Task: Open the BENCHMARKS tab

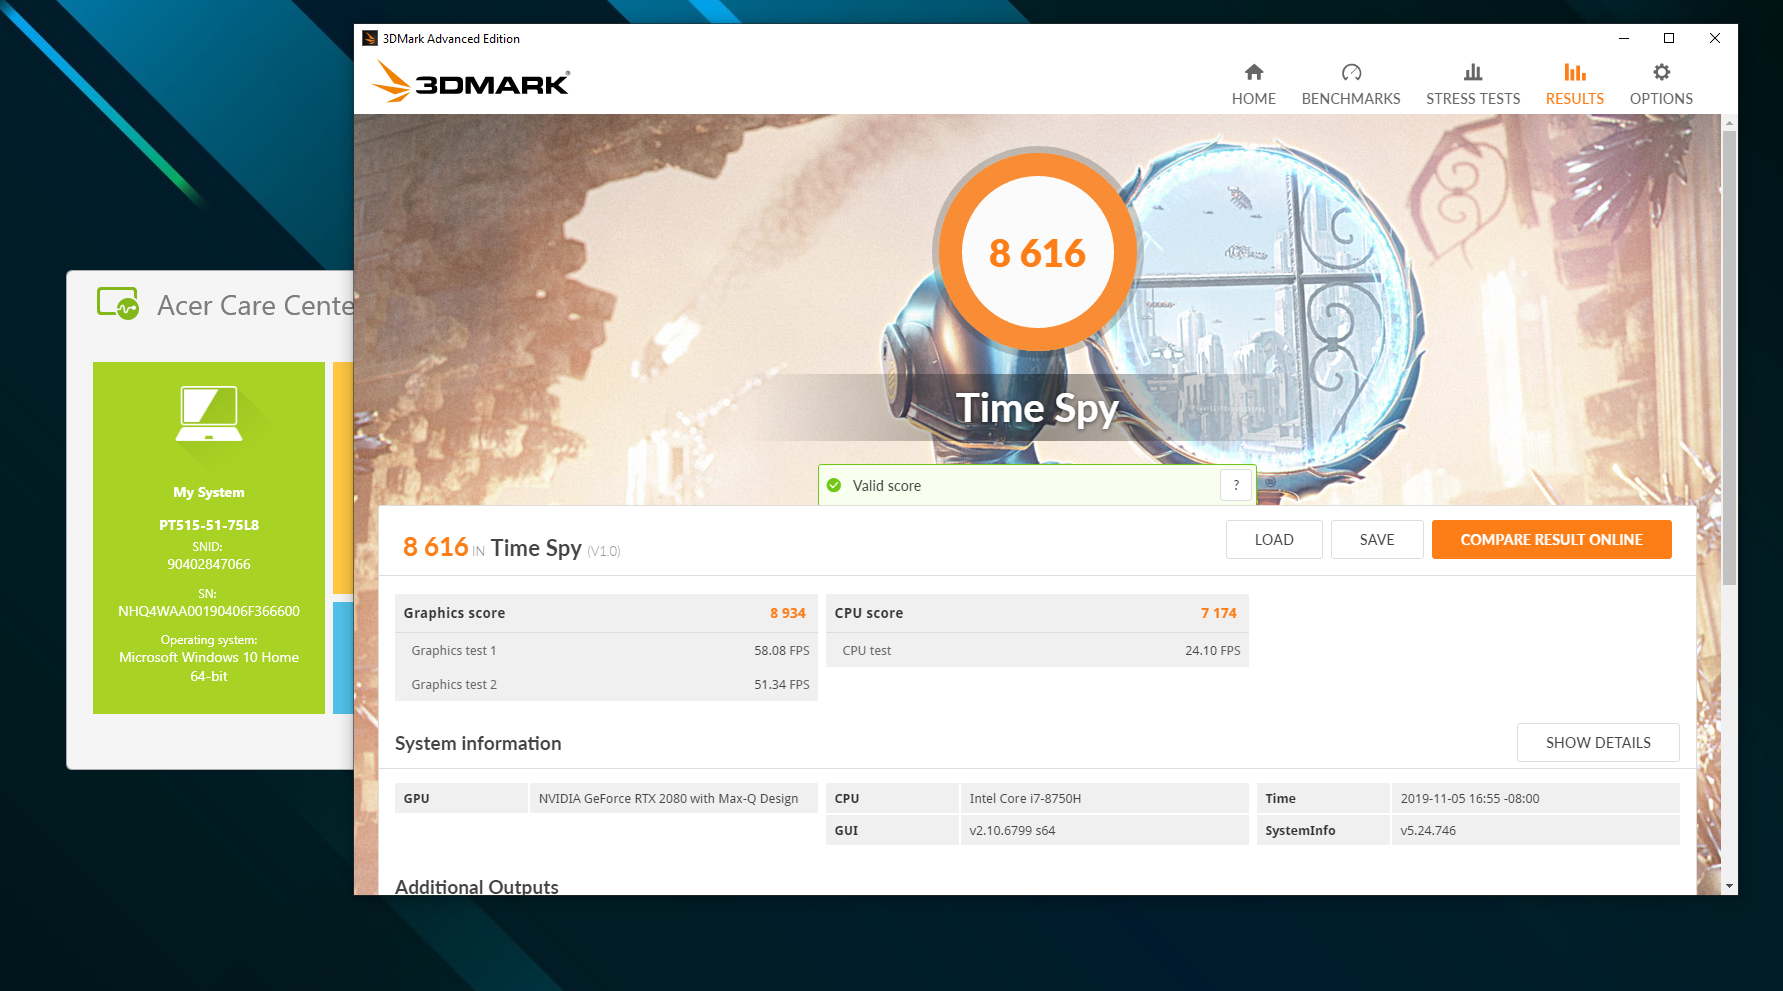Action: click(x=1350, y=85)
